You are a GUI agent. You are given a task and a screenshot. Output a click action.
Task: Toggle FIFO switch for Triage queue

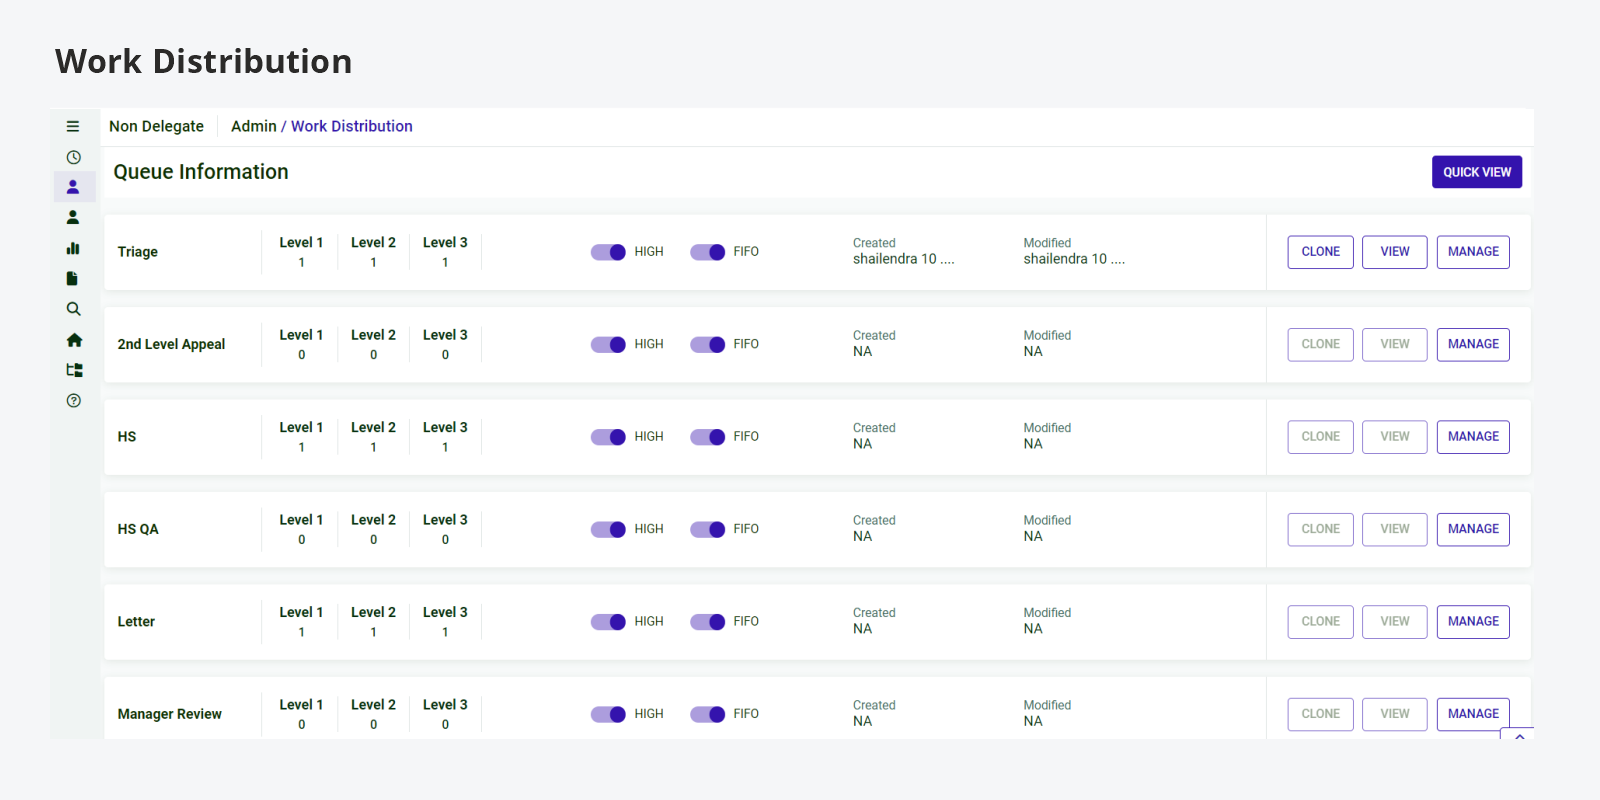pos(708,252)
